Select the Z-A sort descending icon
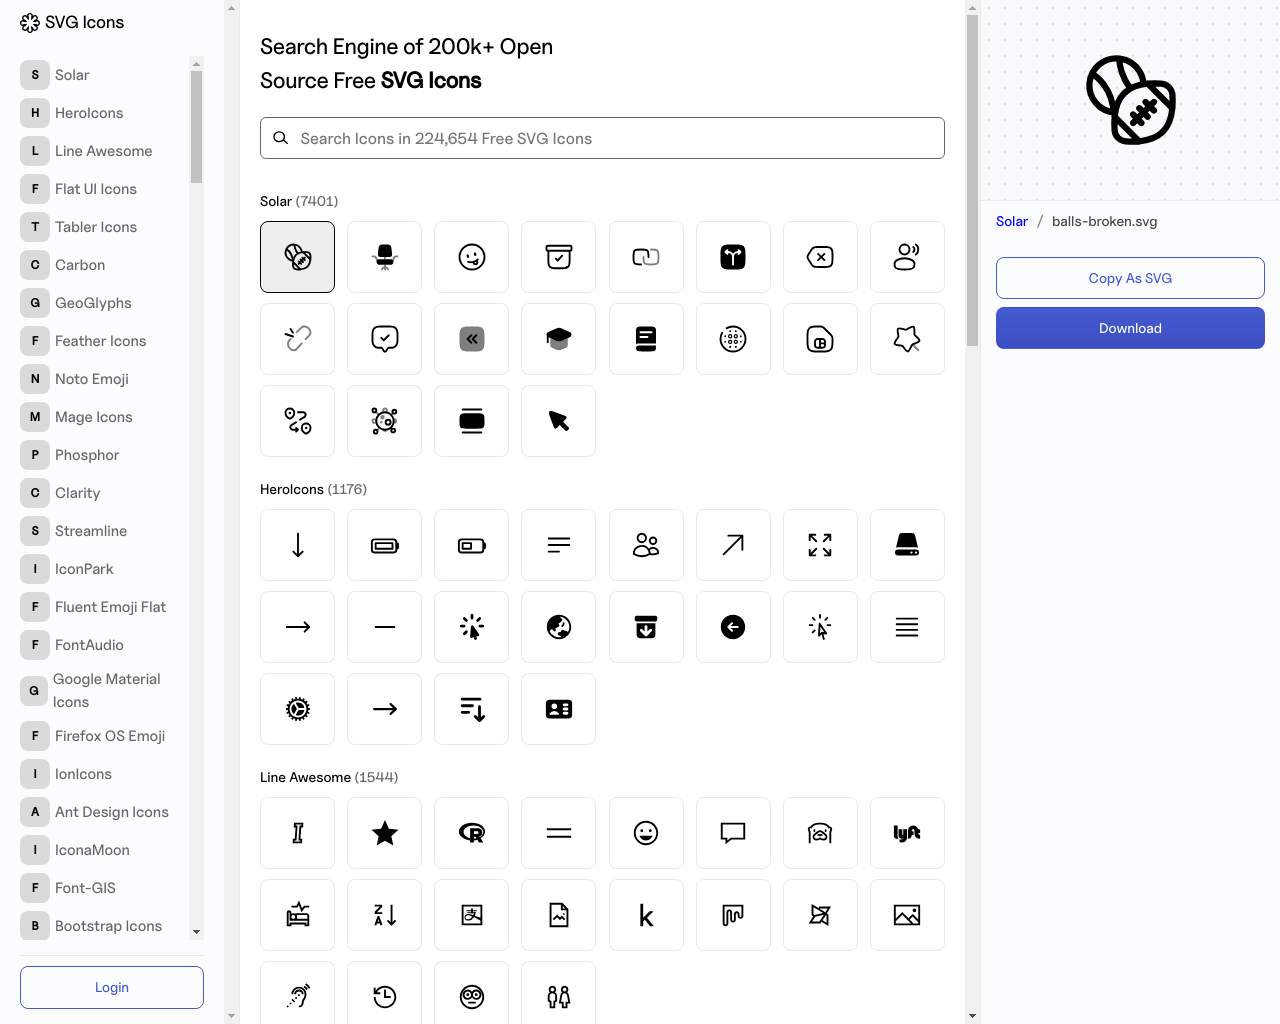Image resolution: width=1280 pixels, height=1024 pixels. pos(384,915)
